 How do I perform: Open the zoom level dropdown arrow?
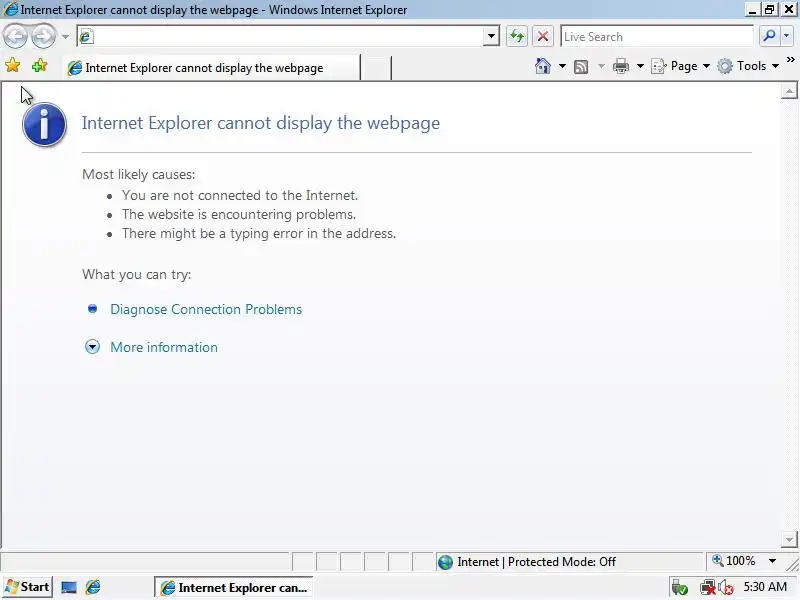point(772,561)
